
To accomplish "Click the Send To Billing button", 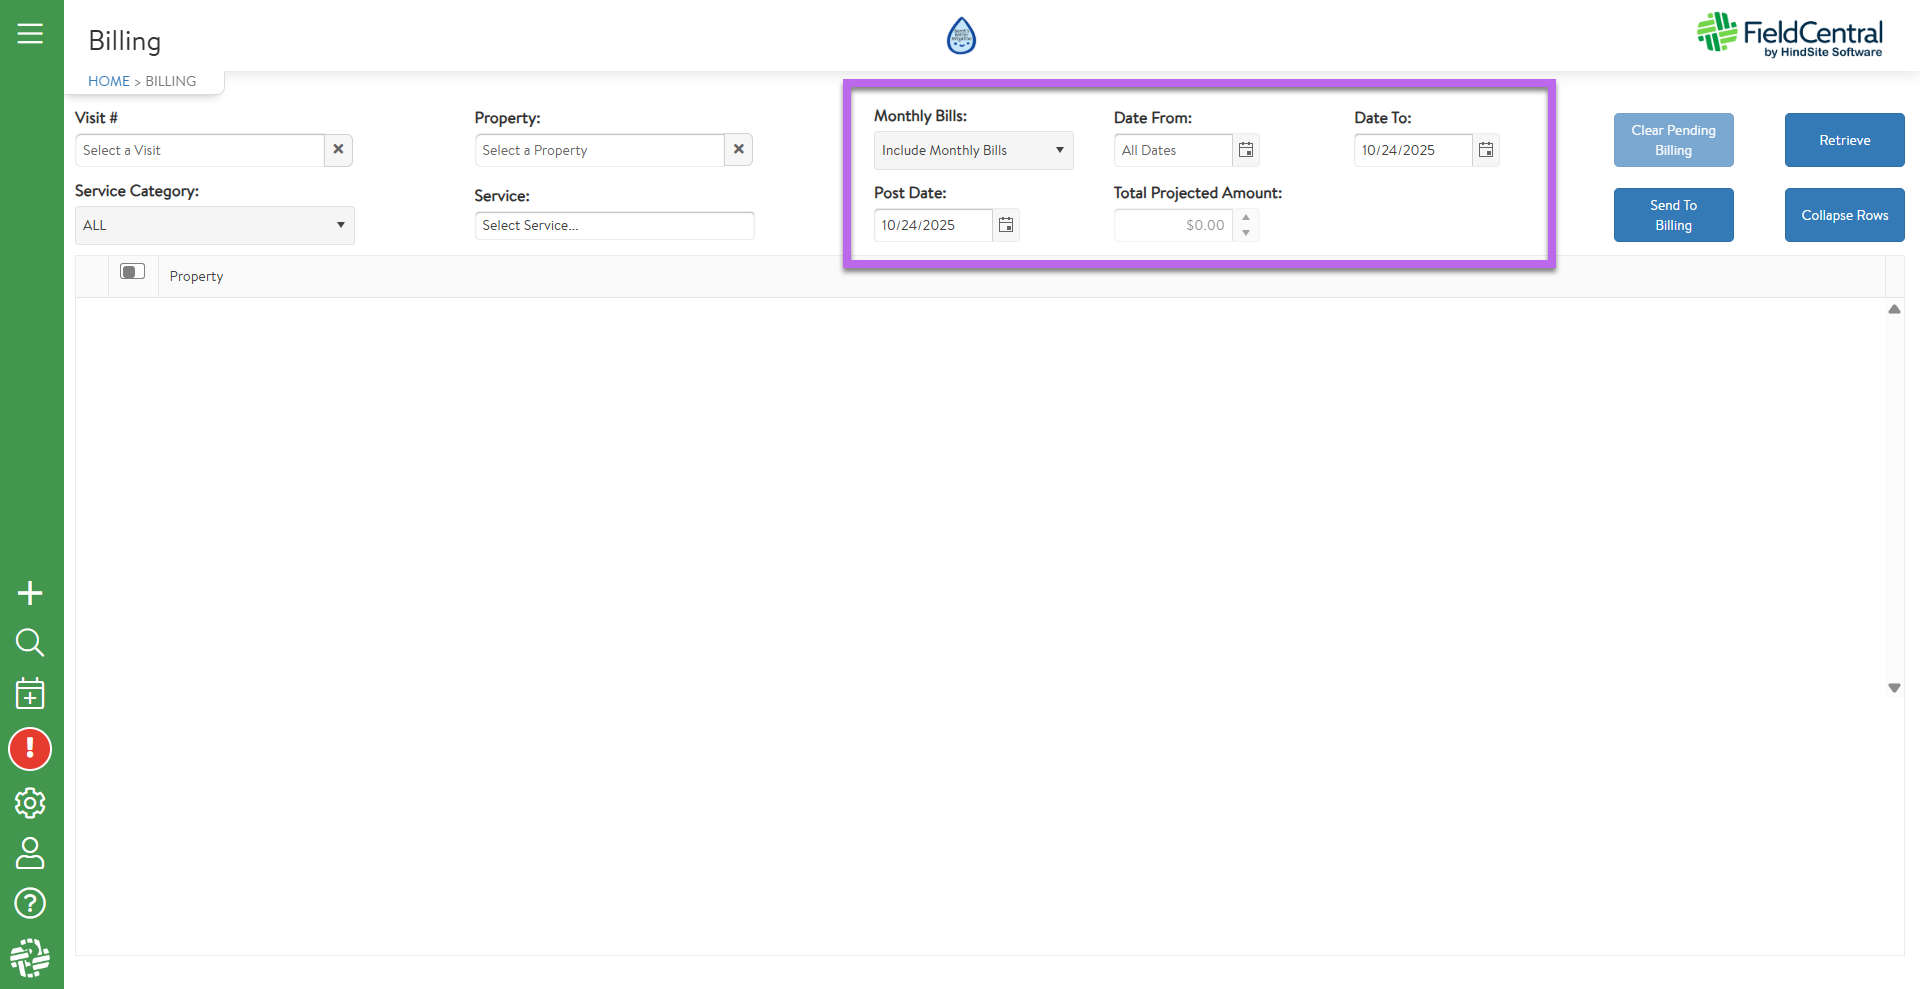I will pos(1673,215).
